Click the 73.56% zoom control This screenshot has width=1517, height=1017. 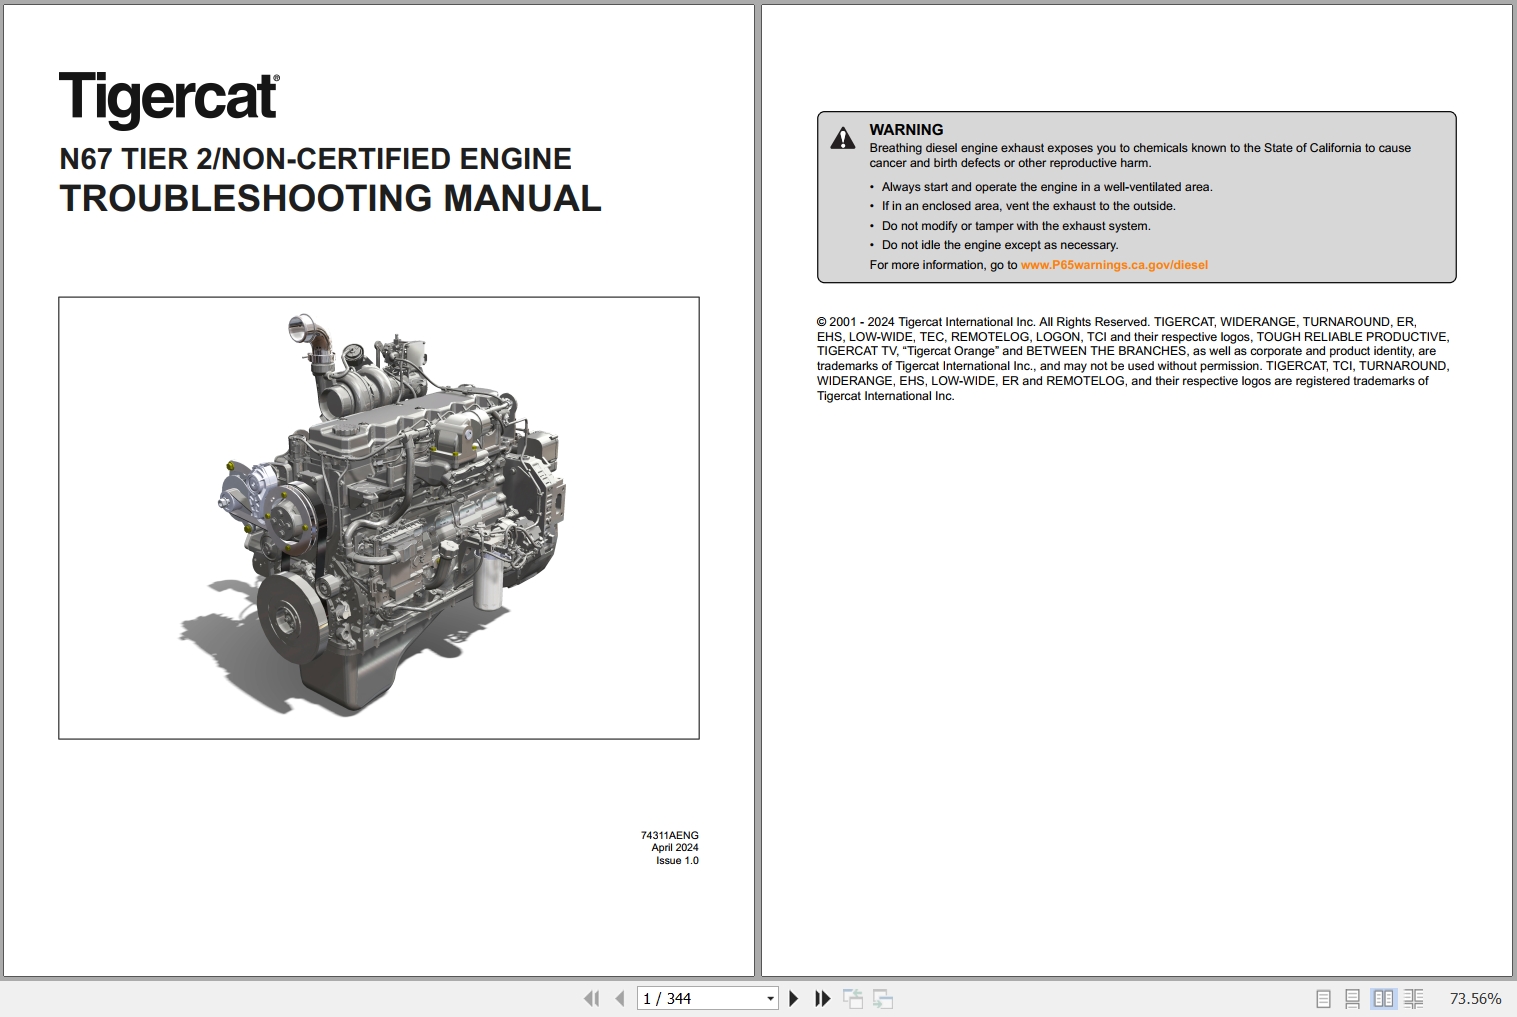click(1475, 998)
